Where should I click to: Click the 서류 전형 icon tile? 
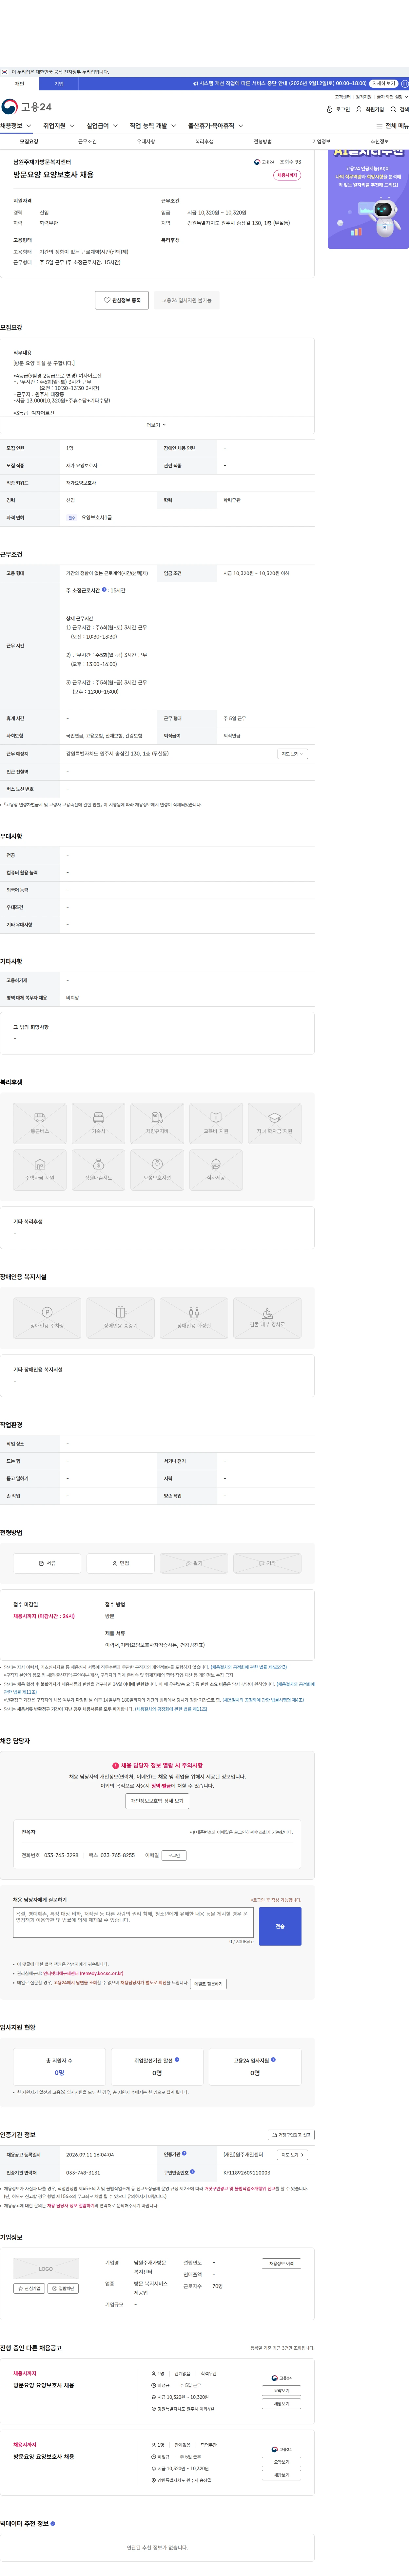coord(47,1563)
